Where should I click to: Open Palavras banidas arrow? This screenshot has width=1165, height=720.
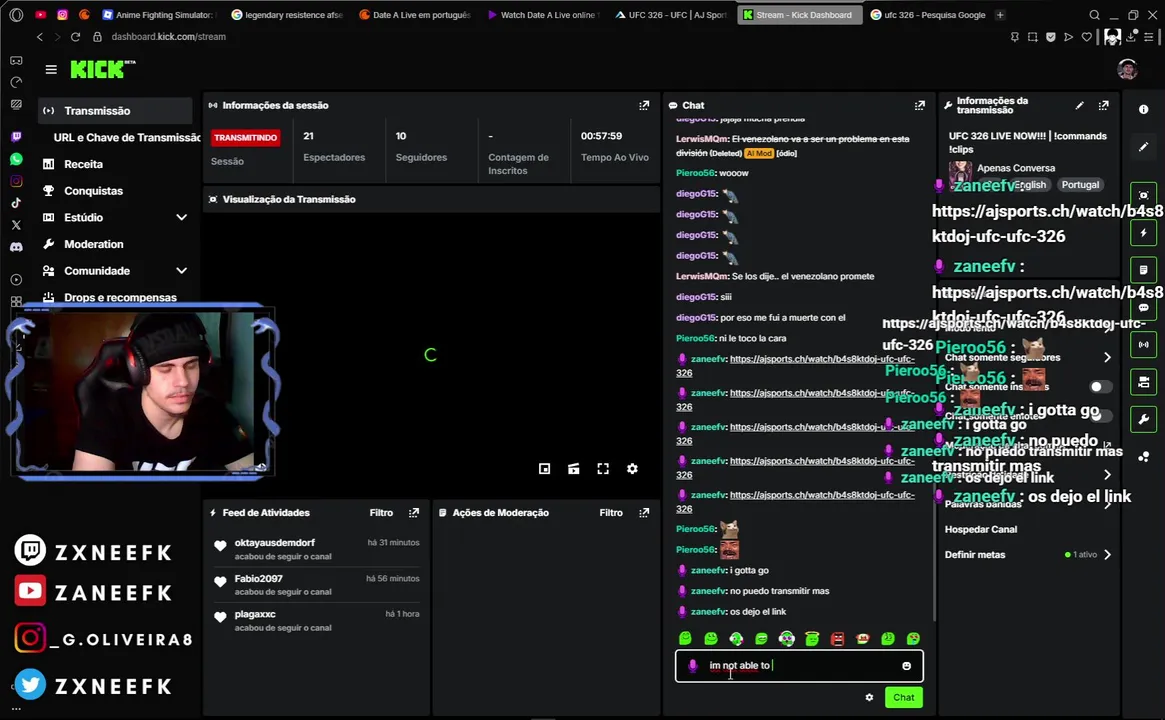pos(1107,504)
